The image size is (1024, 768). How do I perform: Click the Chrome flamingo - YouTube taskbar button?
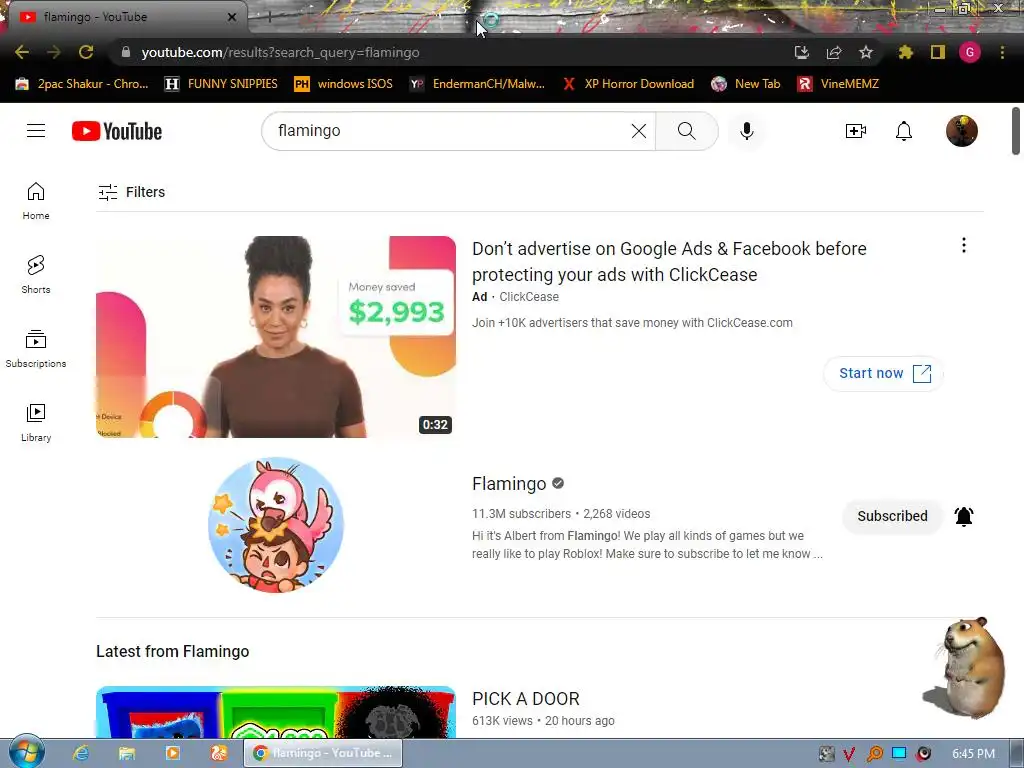click(x=323, y=753)
